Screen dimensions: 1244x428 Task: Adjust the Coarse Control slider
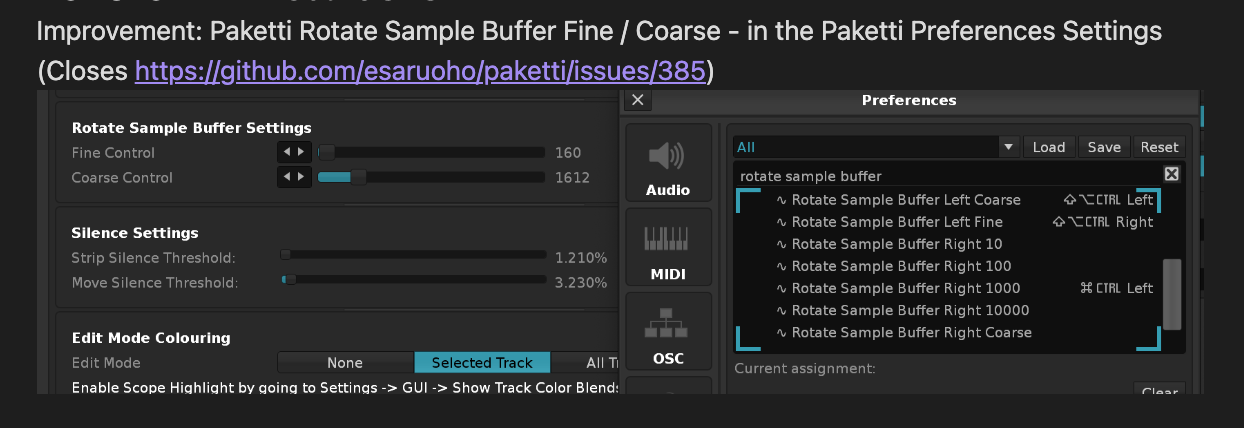432,178
